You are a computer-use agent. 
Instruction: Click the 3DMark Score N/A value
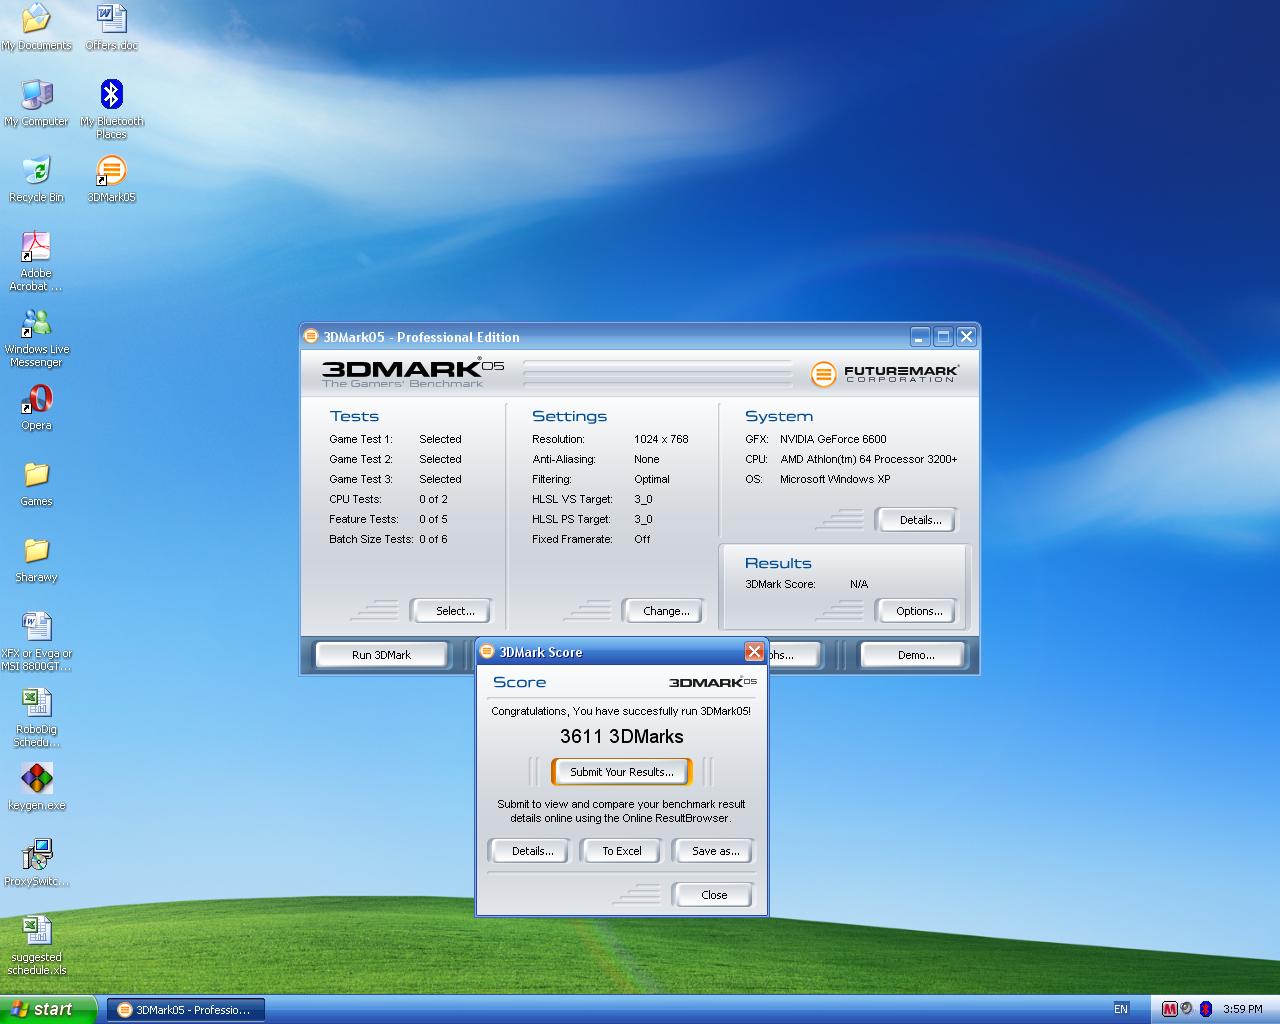859,584
